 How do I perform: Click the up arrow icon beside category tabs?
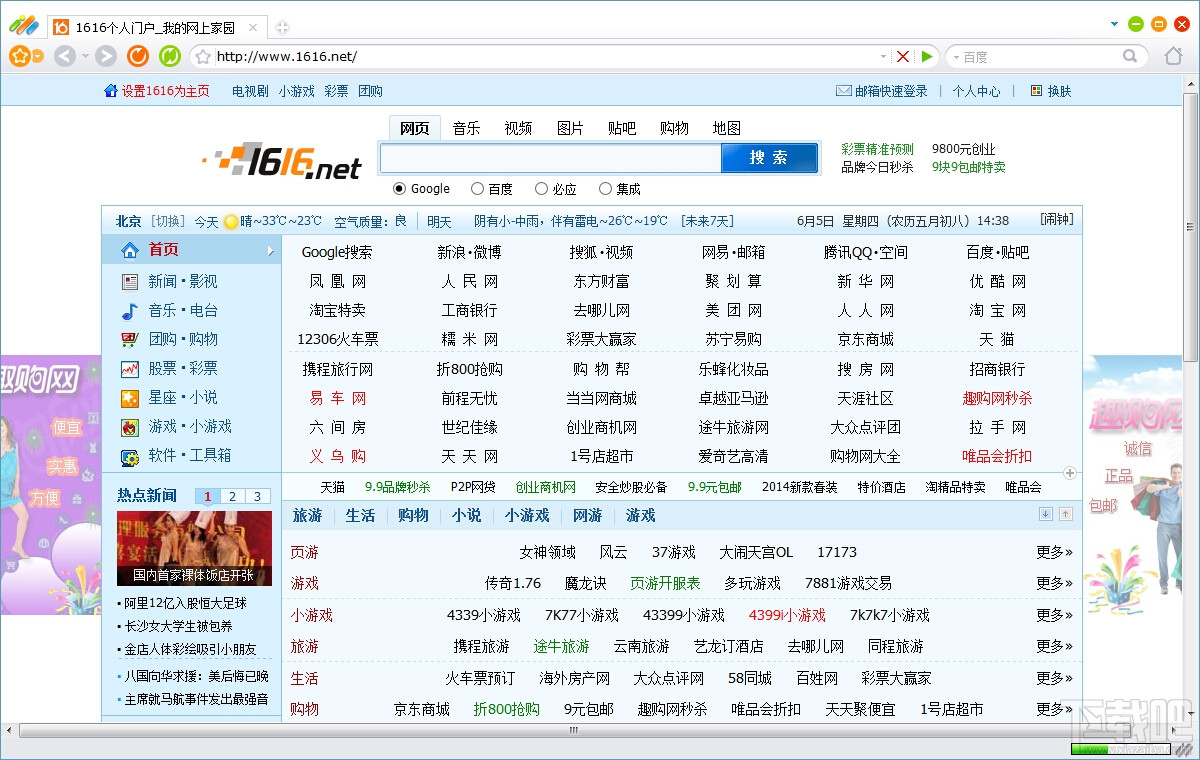tap(1066, 514)
